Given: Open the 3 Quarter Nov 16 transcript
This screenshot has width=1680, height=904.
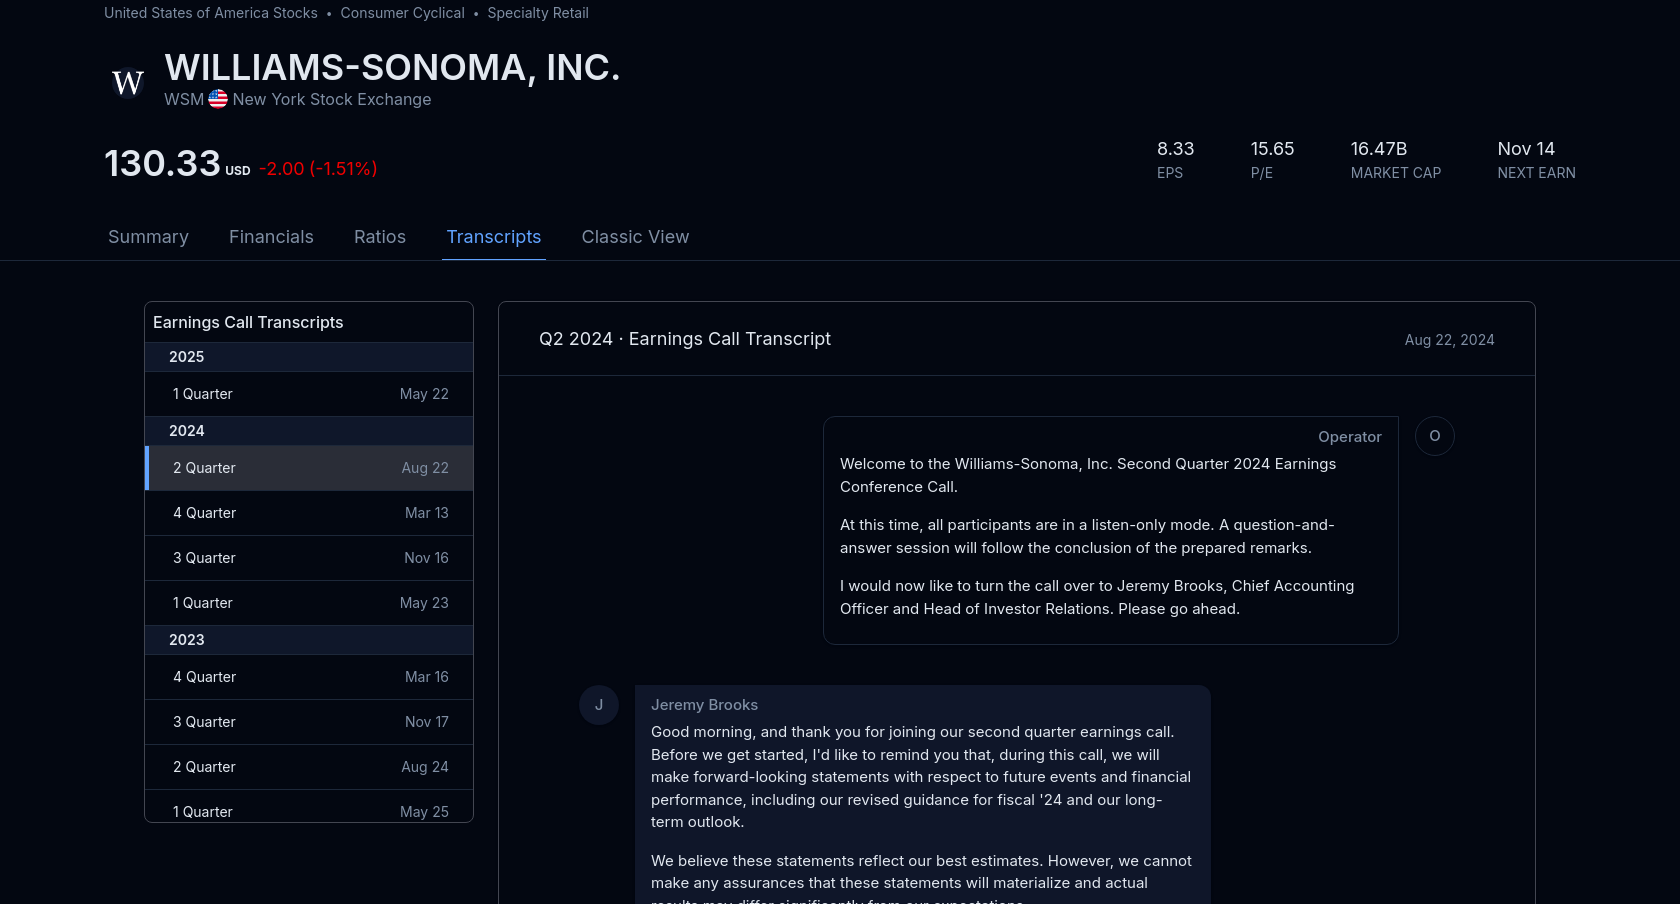Looking at the screenshot, I should [x=309, y=558].
